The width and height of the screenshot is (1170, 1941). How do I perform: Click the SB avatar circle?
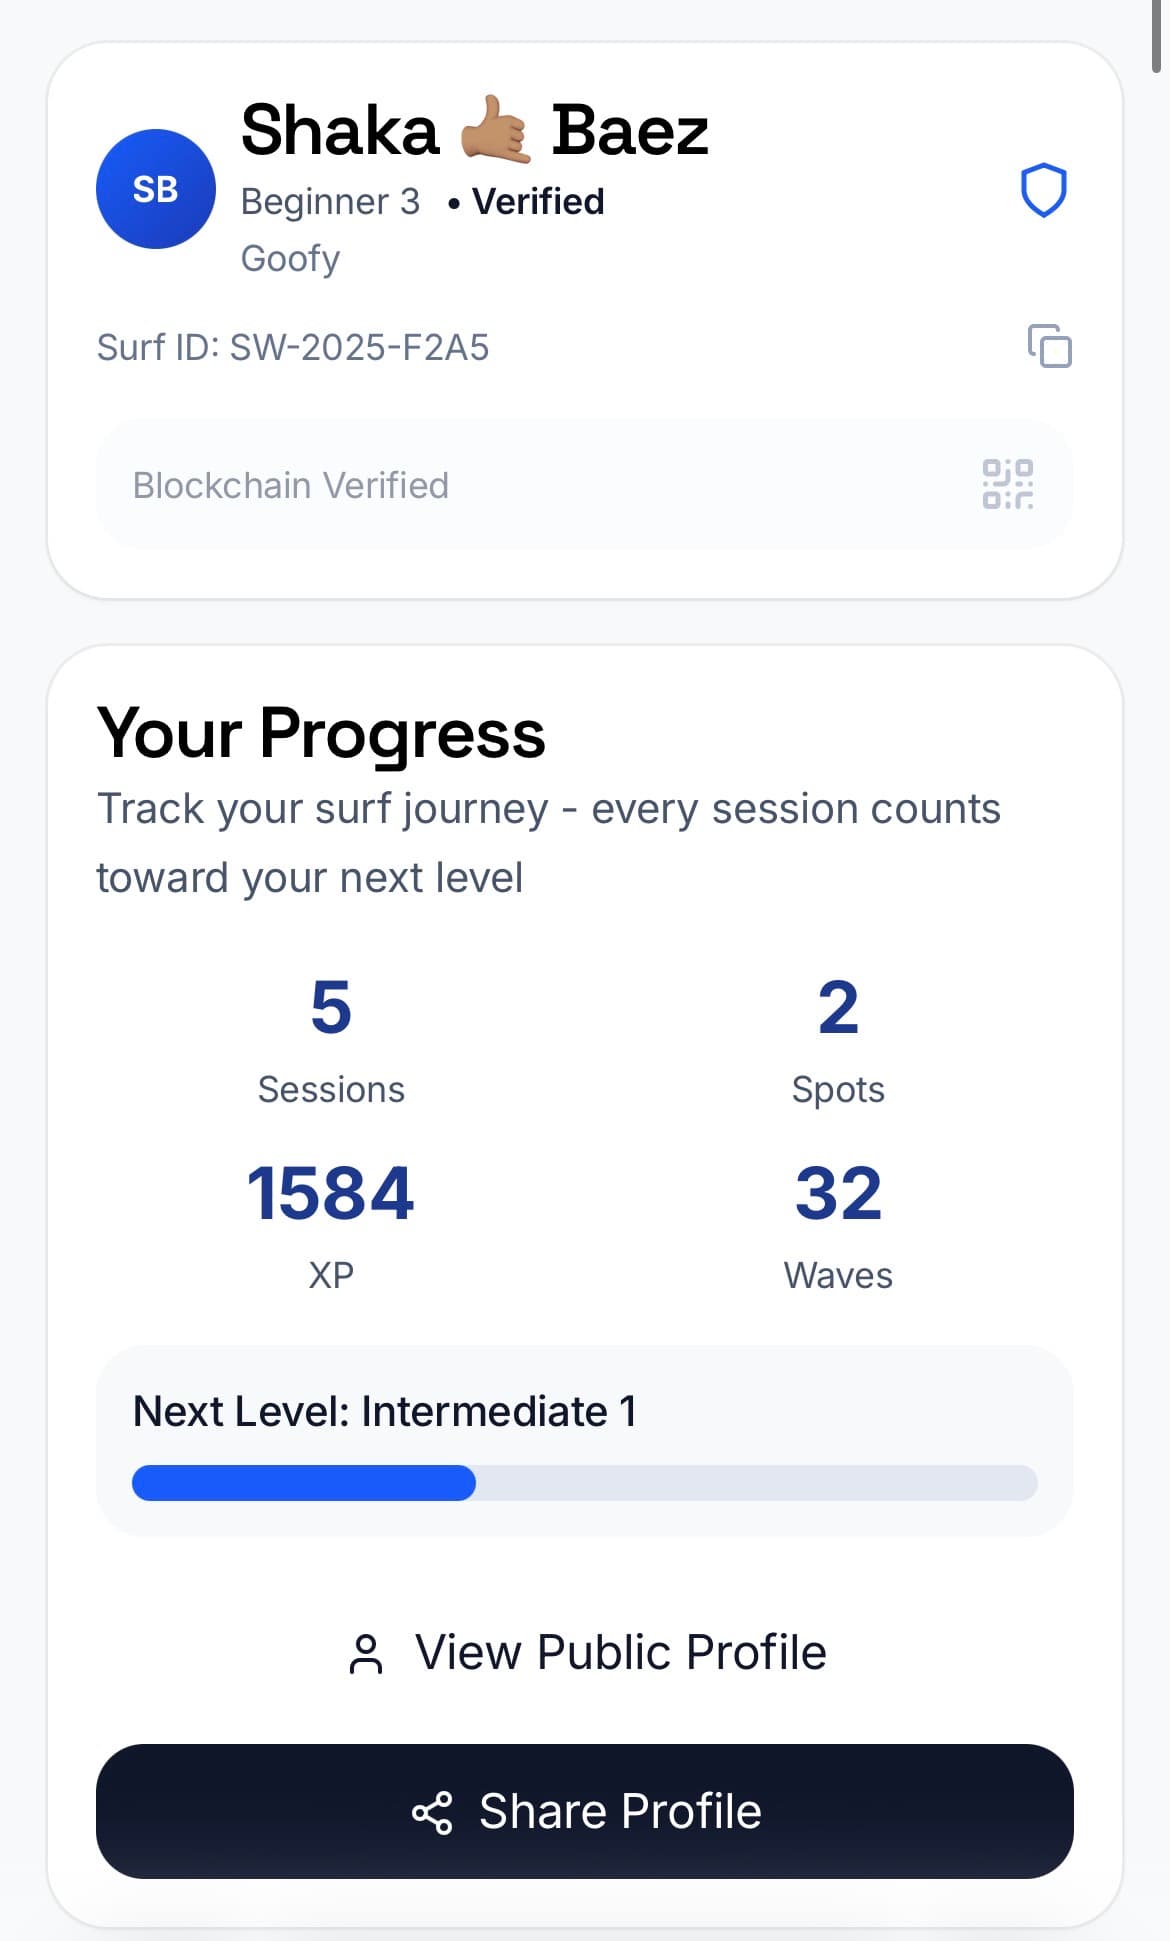[155, 189]
